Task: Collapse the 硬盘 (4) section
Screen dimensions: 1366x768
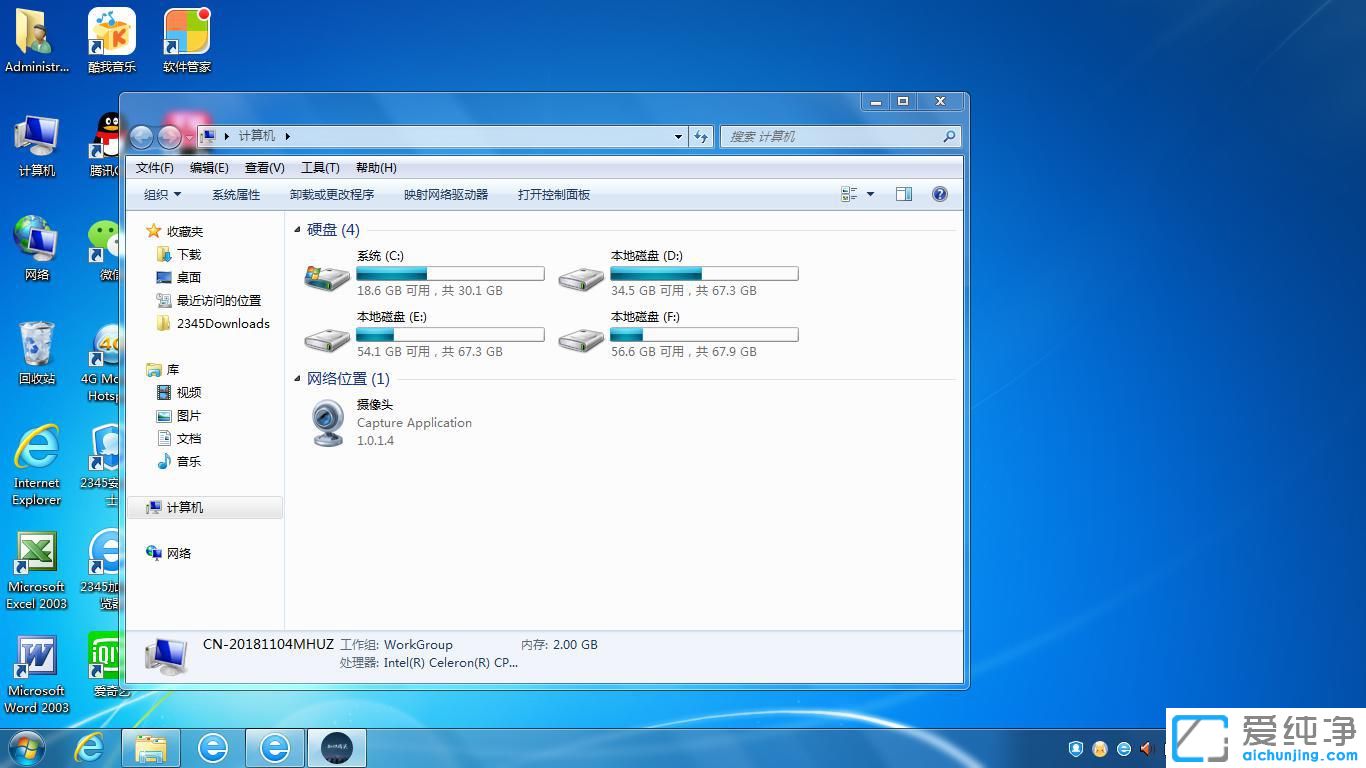Action: tap(297, 229)
